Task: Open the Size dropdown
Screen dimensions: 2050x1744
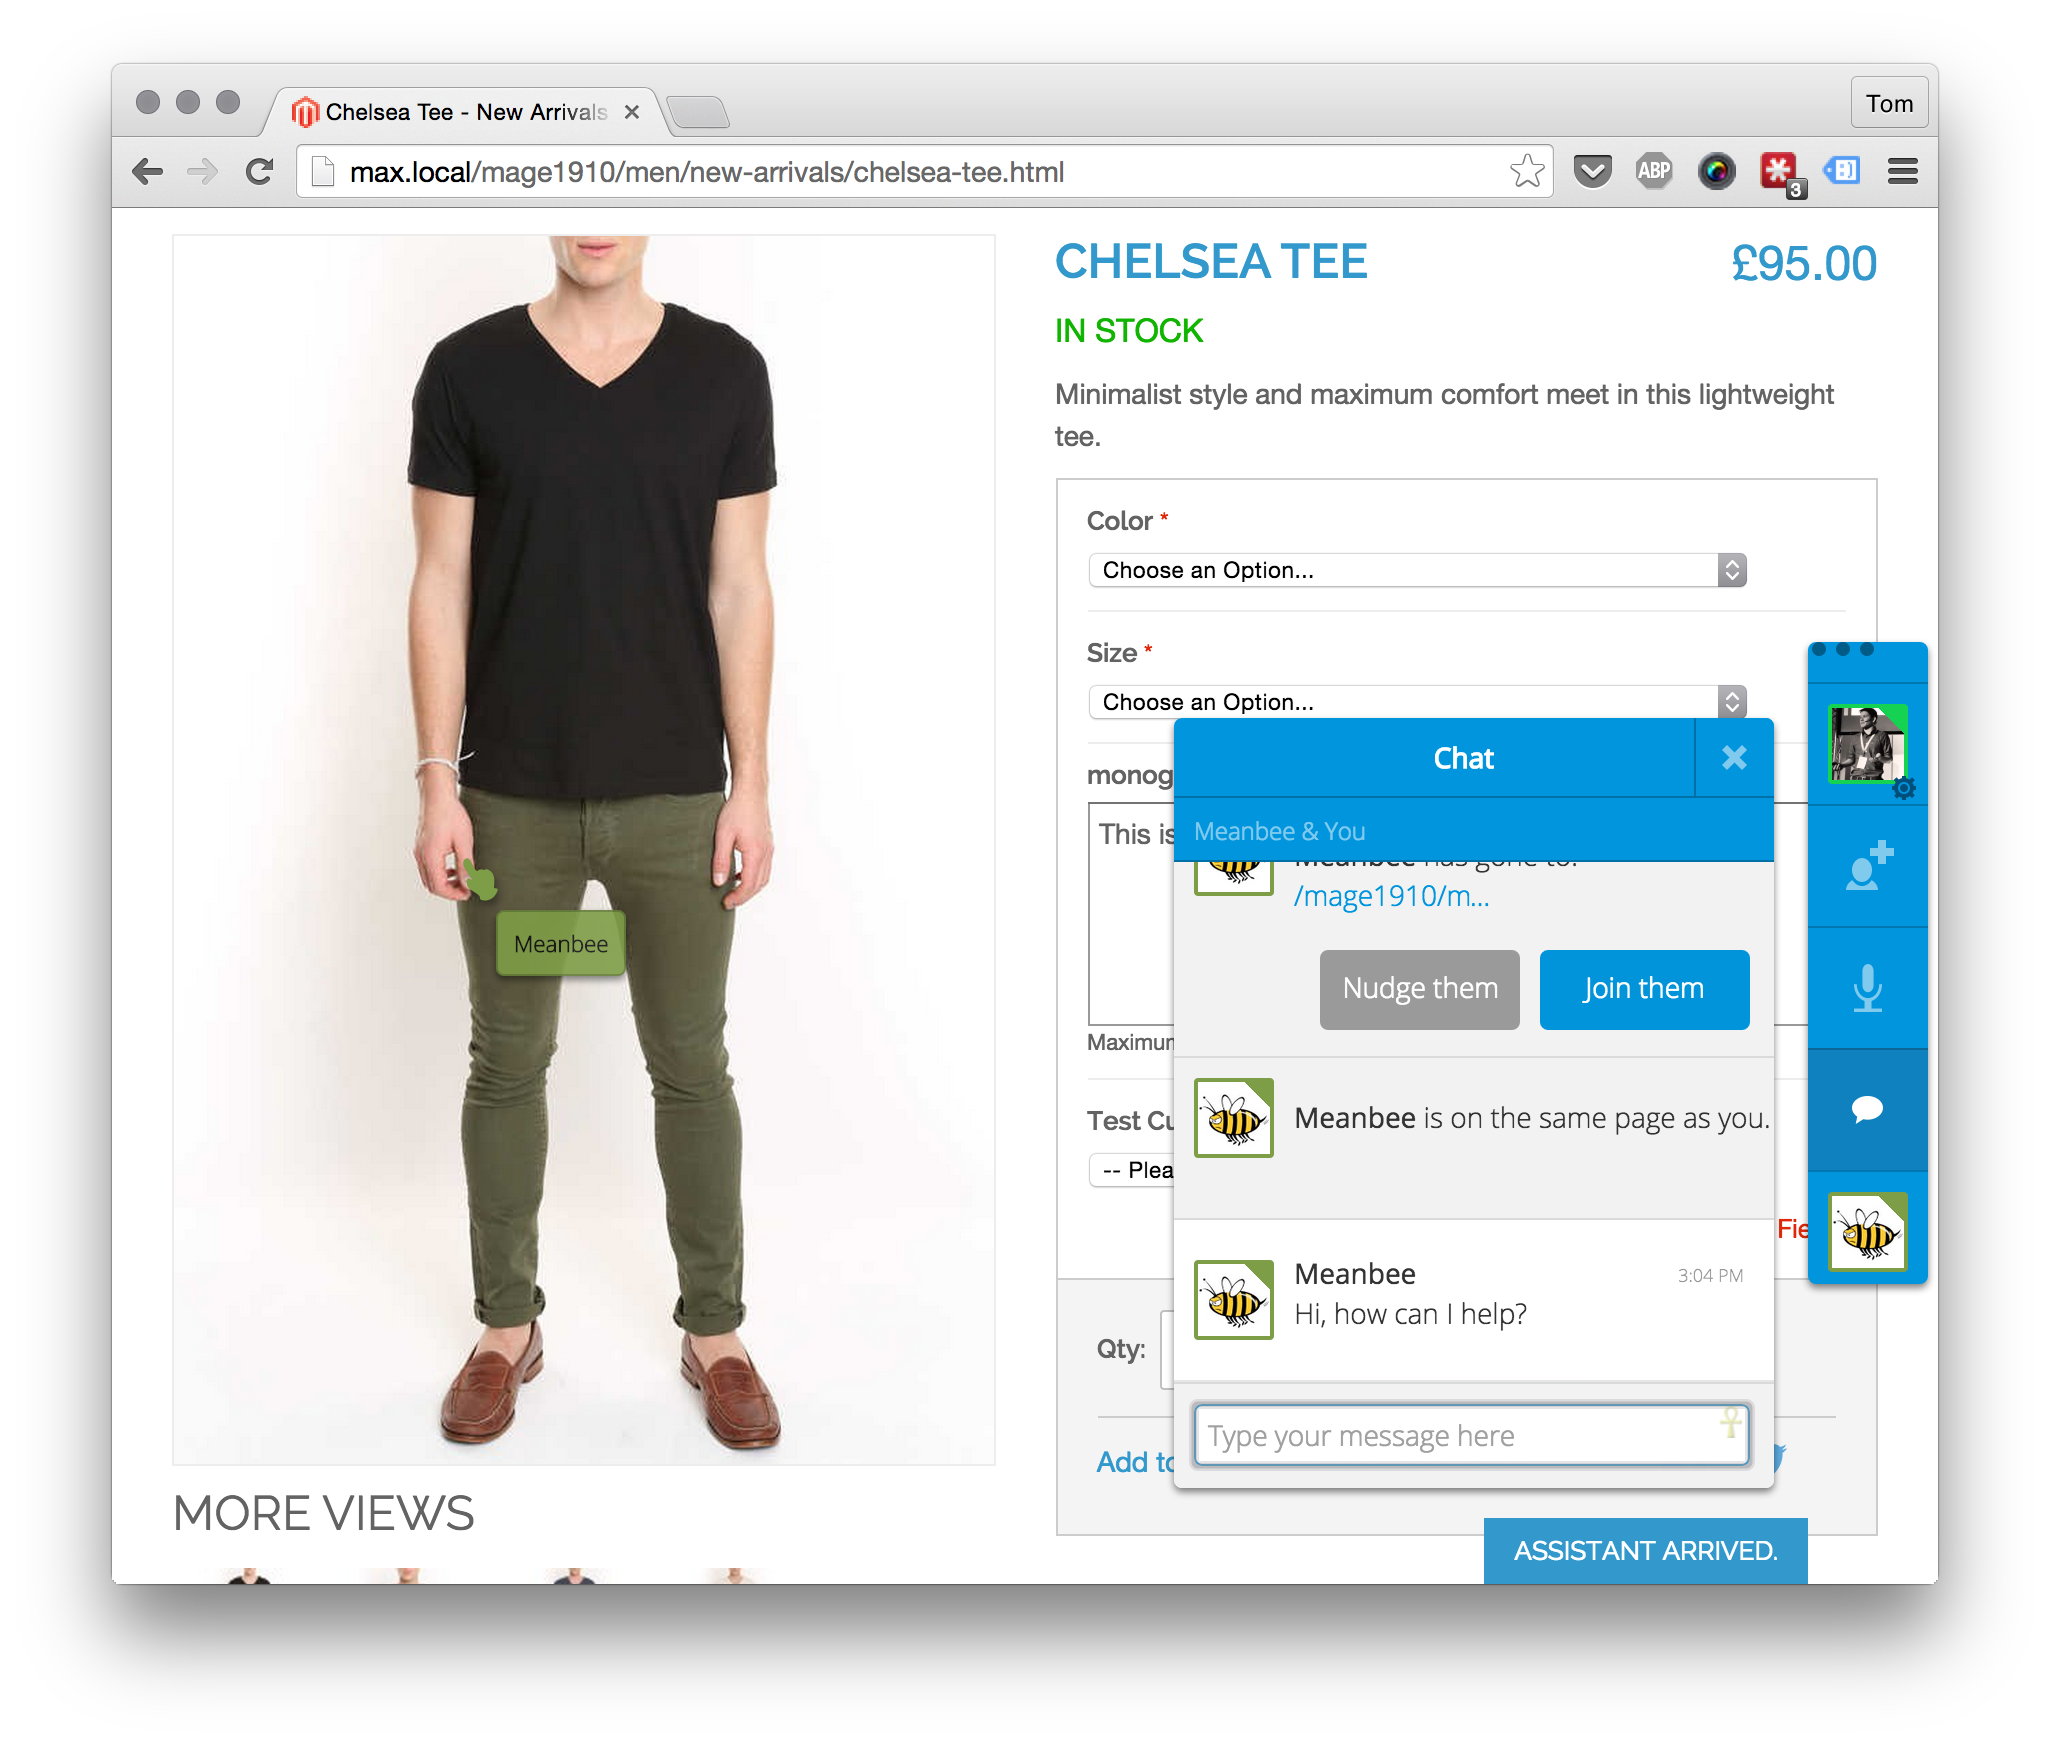Action: click(x=1417, y=701)
